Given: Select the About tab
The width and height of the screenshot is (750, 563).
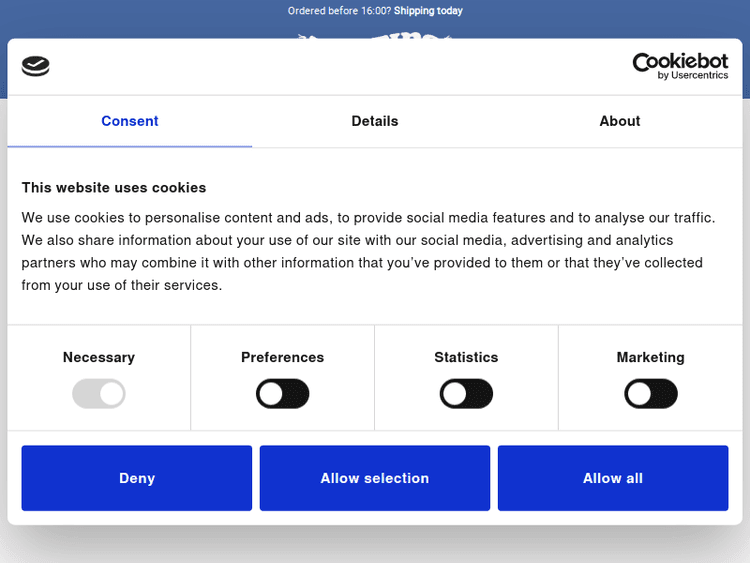Looking at the screenshot, I should (619, 121).
